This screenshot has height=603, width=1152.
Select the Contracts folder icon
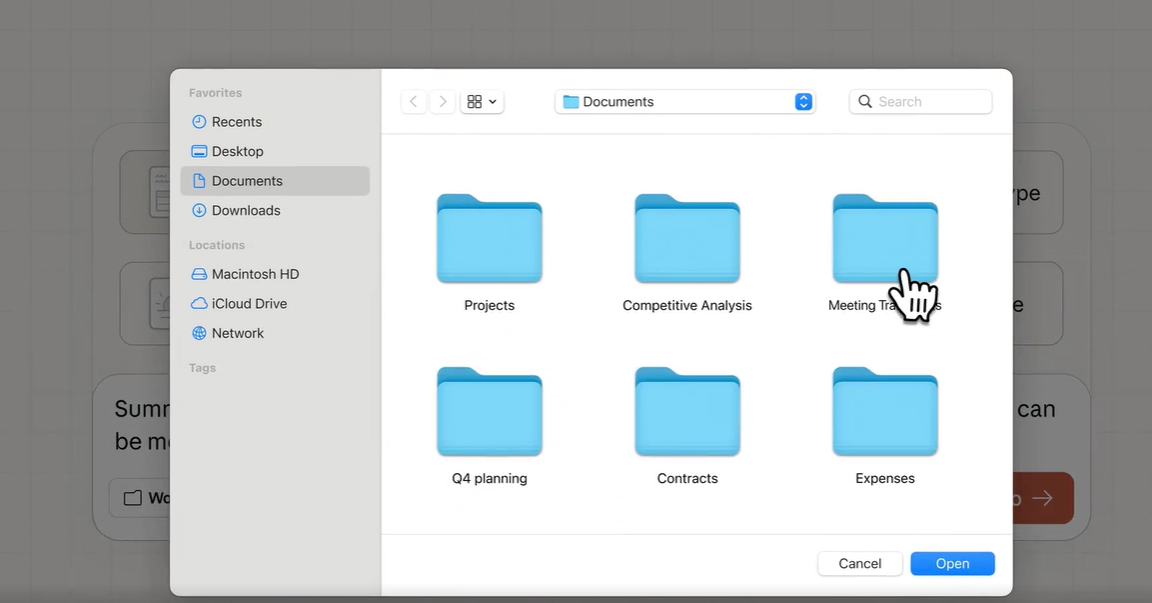pos(687,413)
